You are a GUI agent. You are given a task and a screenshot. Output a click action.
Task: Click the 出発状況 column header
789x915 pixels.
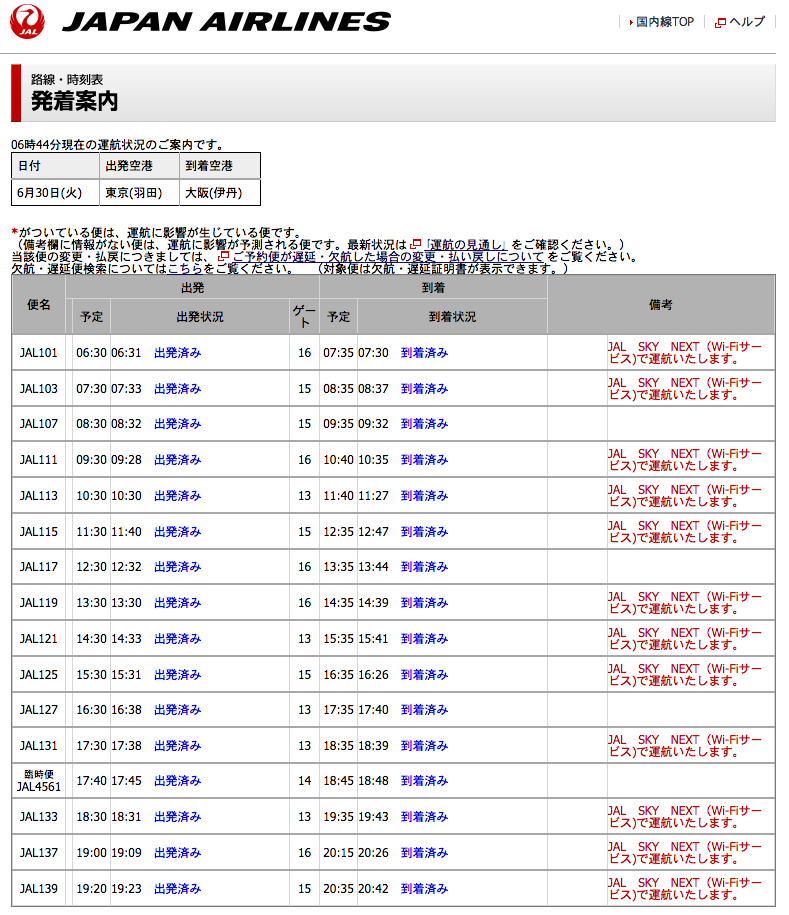(x=200, y=317)
